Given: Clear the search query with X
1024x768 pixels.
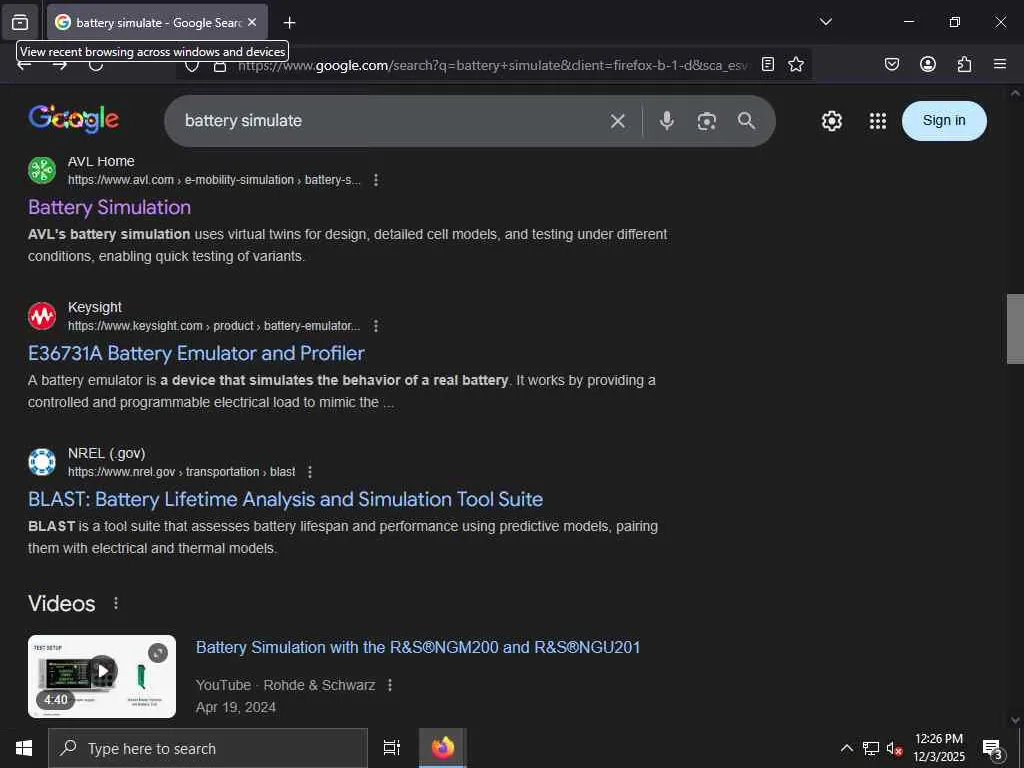Looking at the screenshot, I should [x=618, y=121].
